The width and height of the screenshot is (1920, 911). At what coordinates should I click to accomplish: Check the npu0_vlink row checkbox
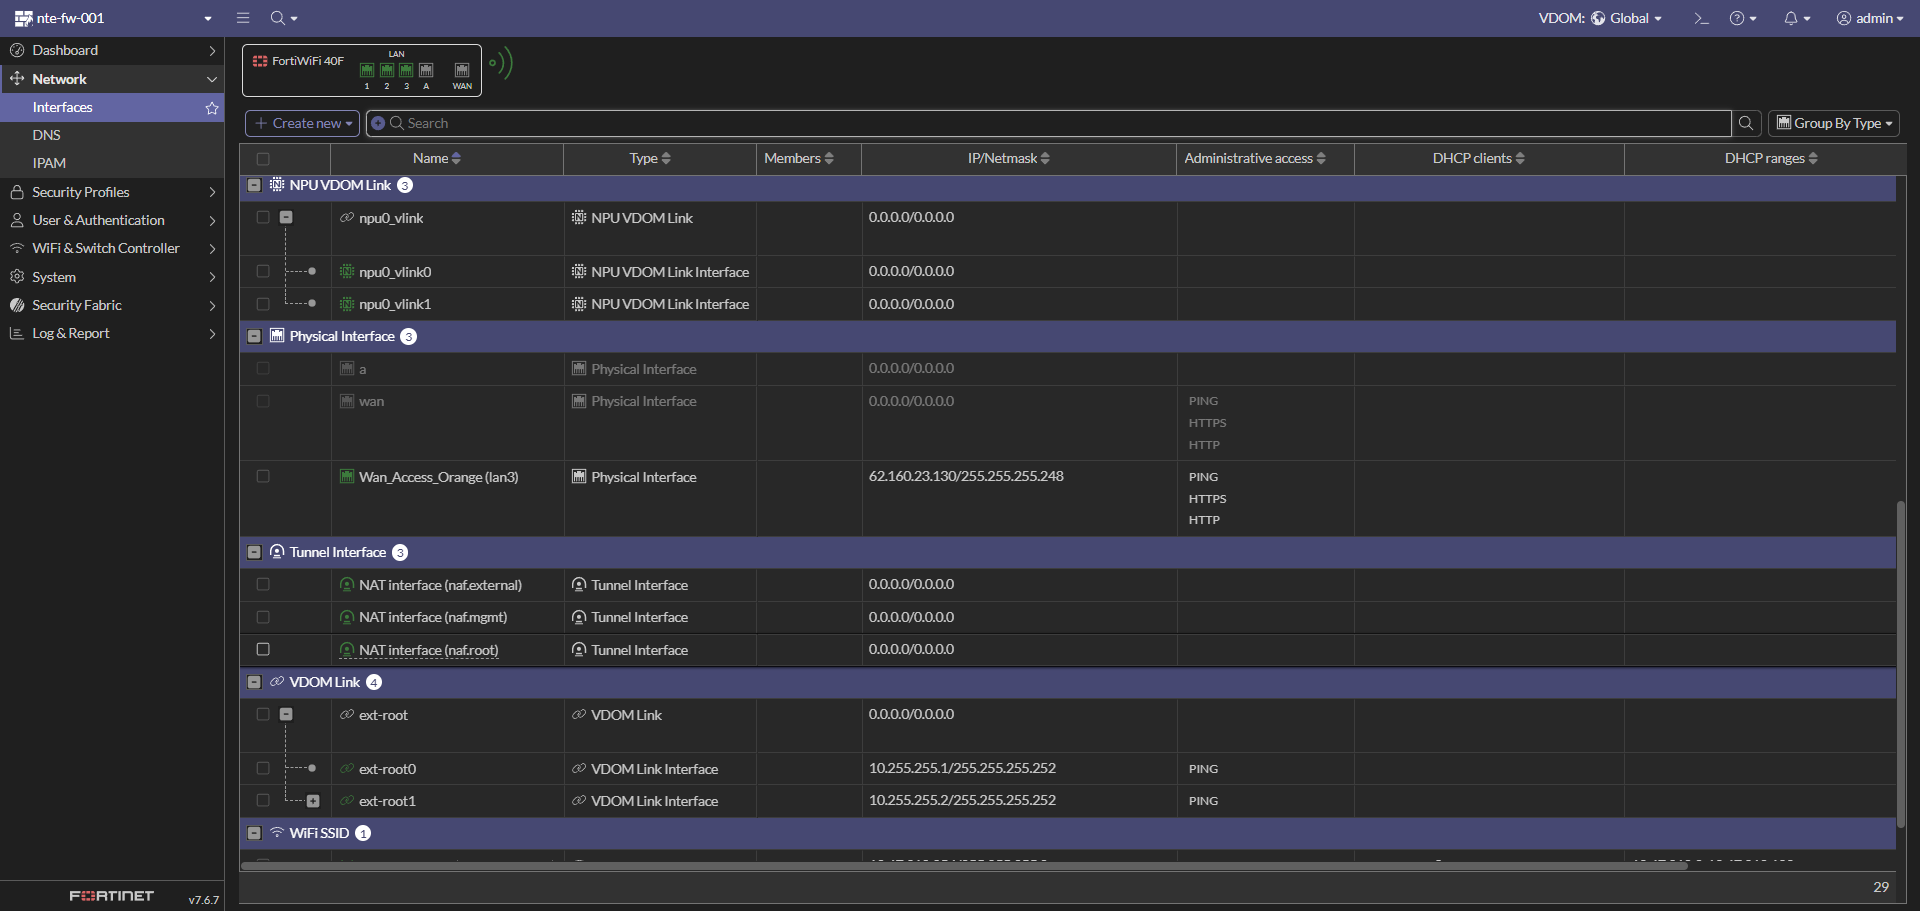coord(263,217)
